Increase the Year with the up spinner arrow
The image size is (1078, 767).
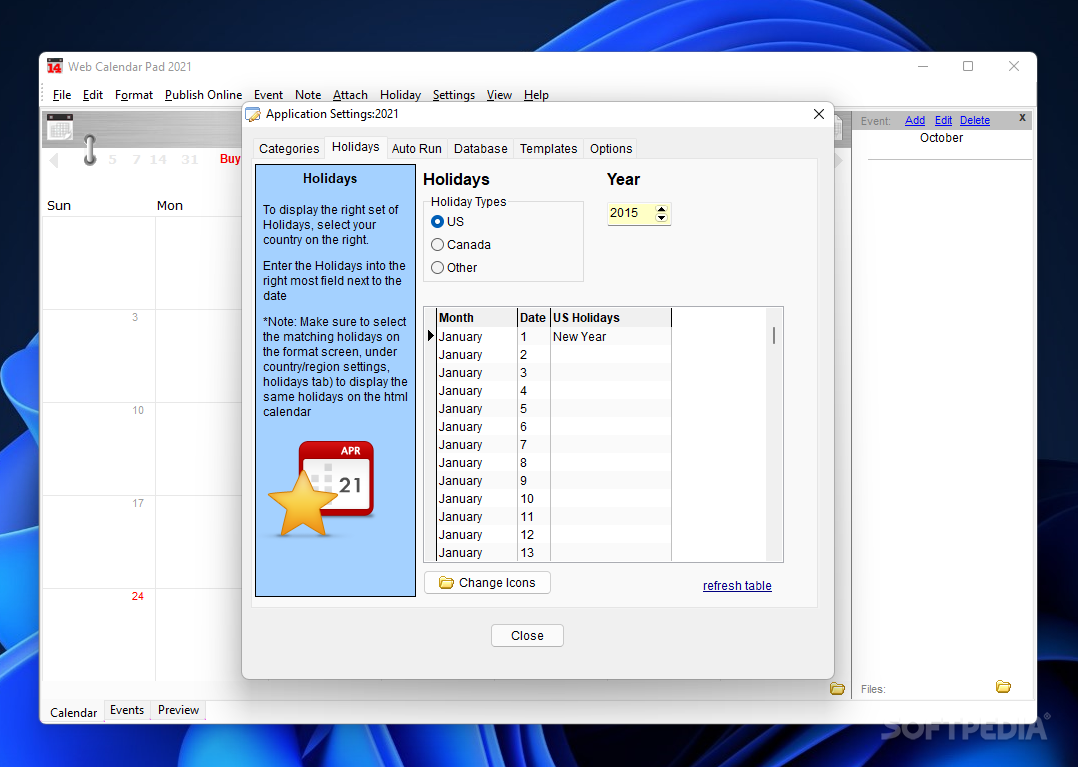click(x=661, y=209)
